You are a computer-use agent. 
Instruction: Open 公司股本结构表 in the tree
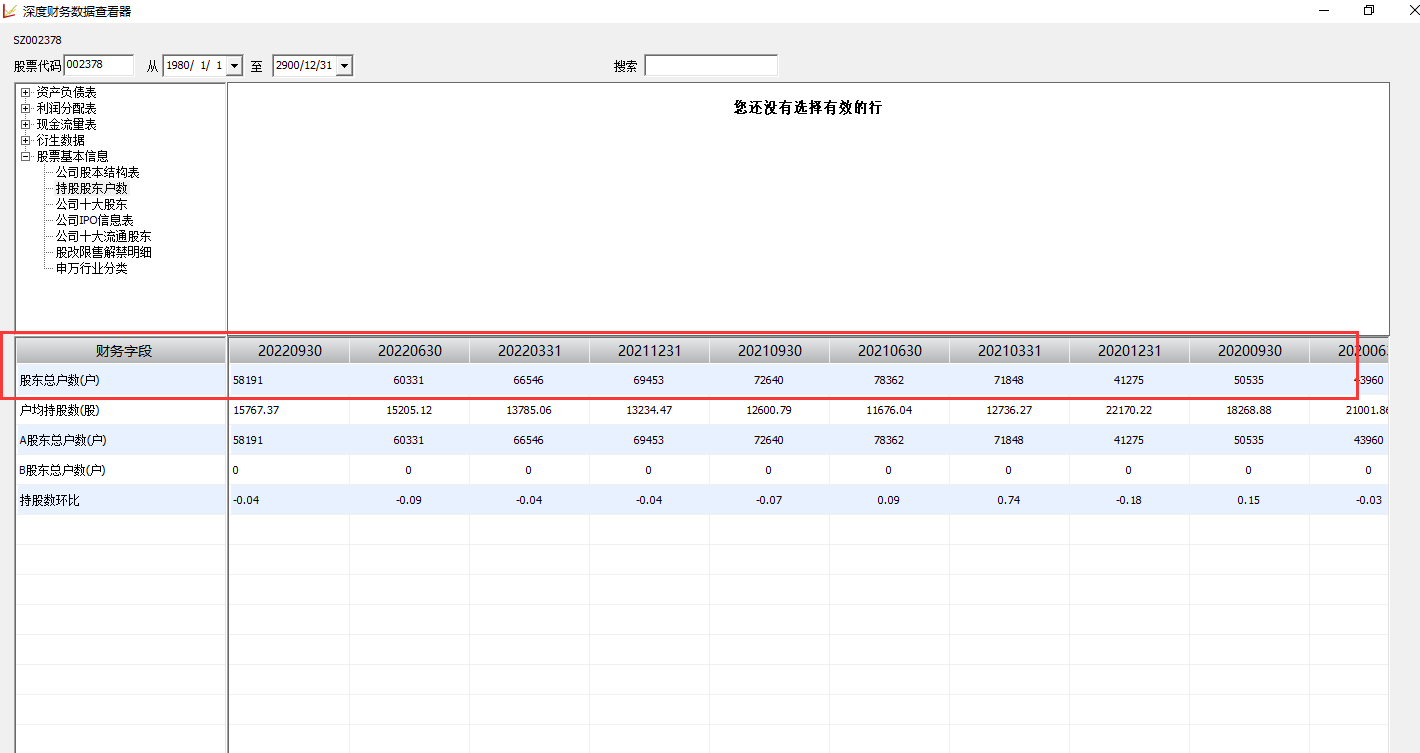pos(98,172)
